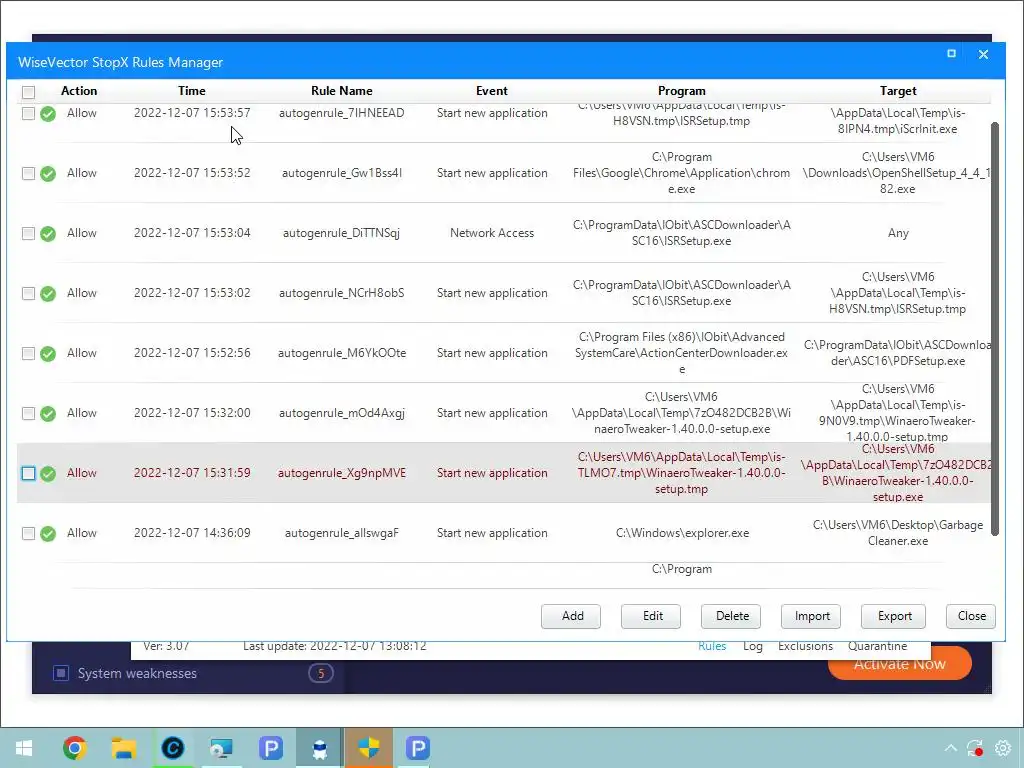Tick checkbox for rule autogenrule_NCrH8obS

pos(28,294)
